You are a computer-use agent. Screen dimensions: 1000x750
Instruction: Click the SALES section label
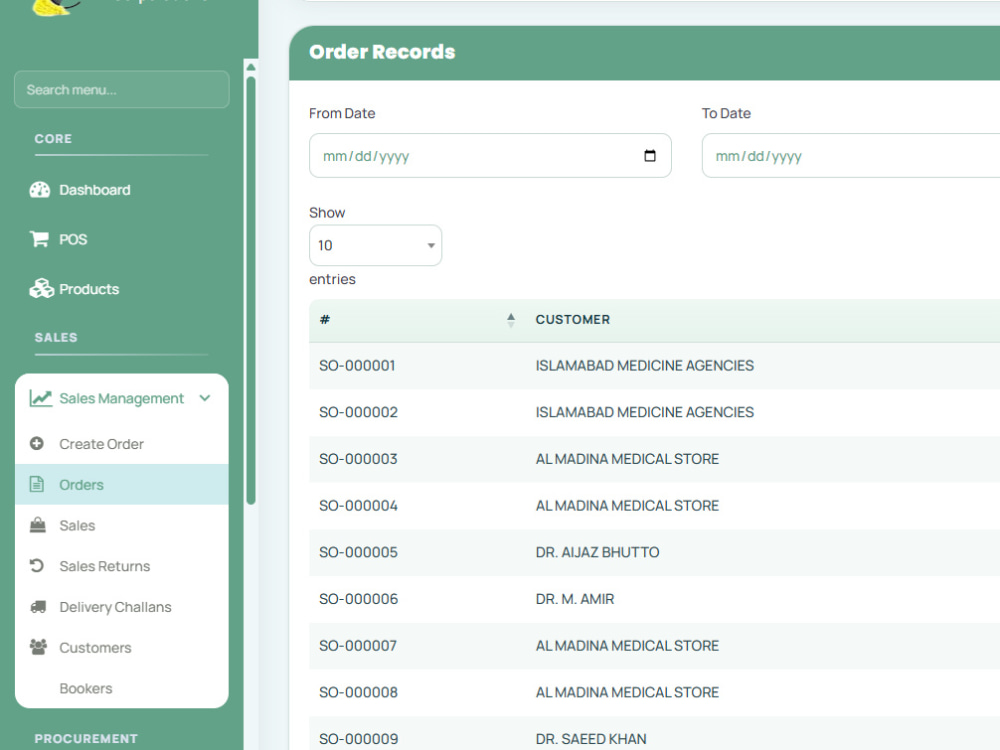pos(56,337)
